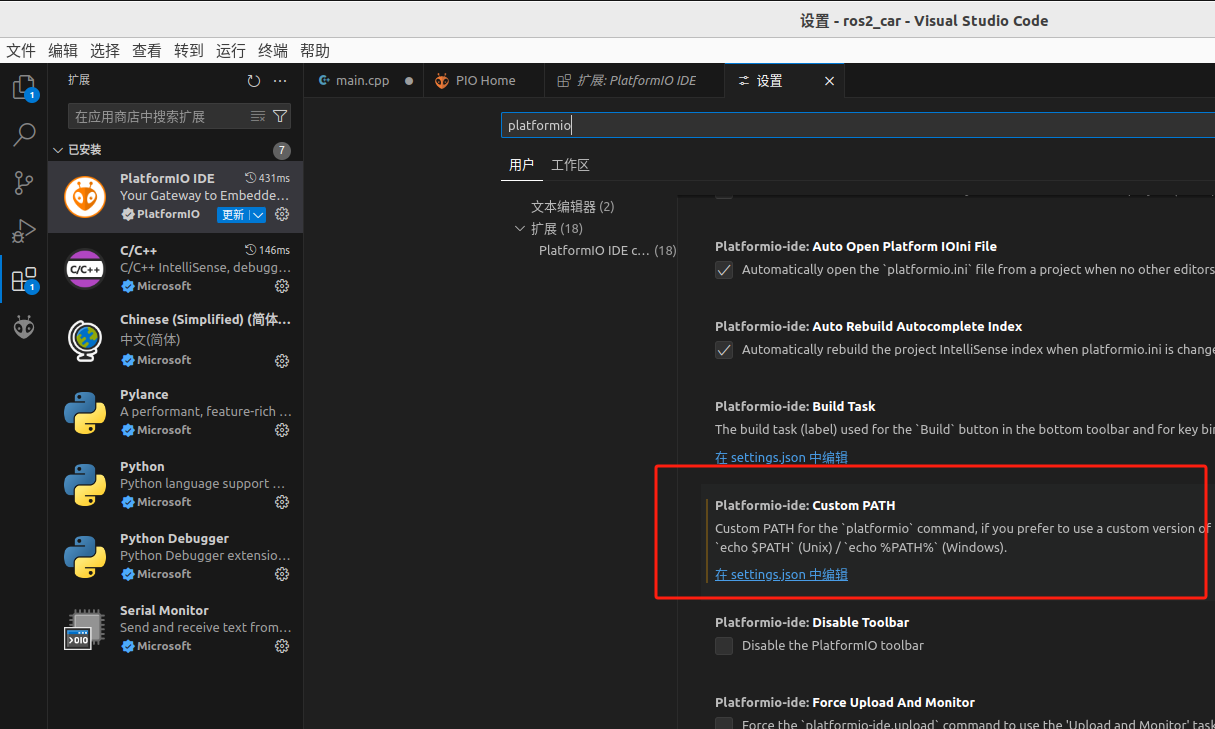Image resolution: width=1215 pixels, height=729 pixels.
Task: Open the Search view in the activity bar
Action: pos(23,135)
